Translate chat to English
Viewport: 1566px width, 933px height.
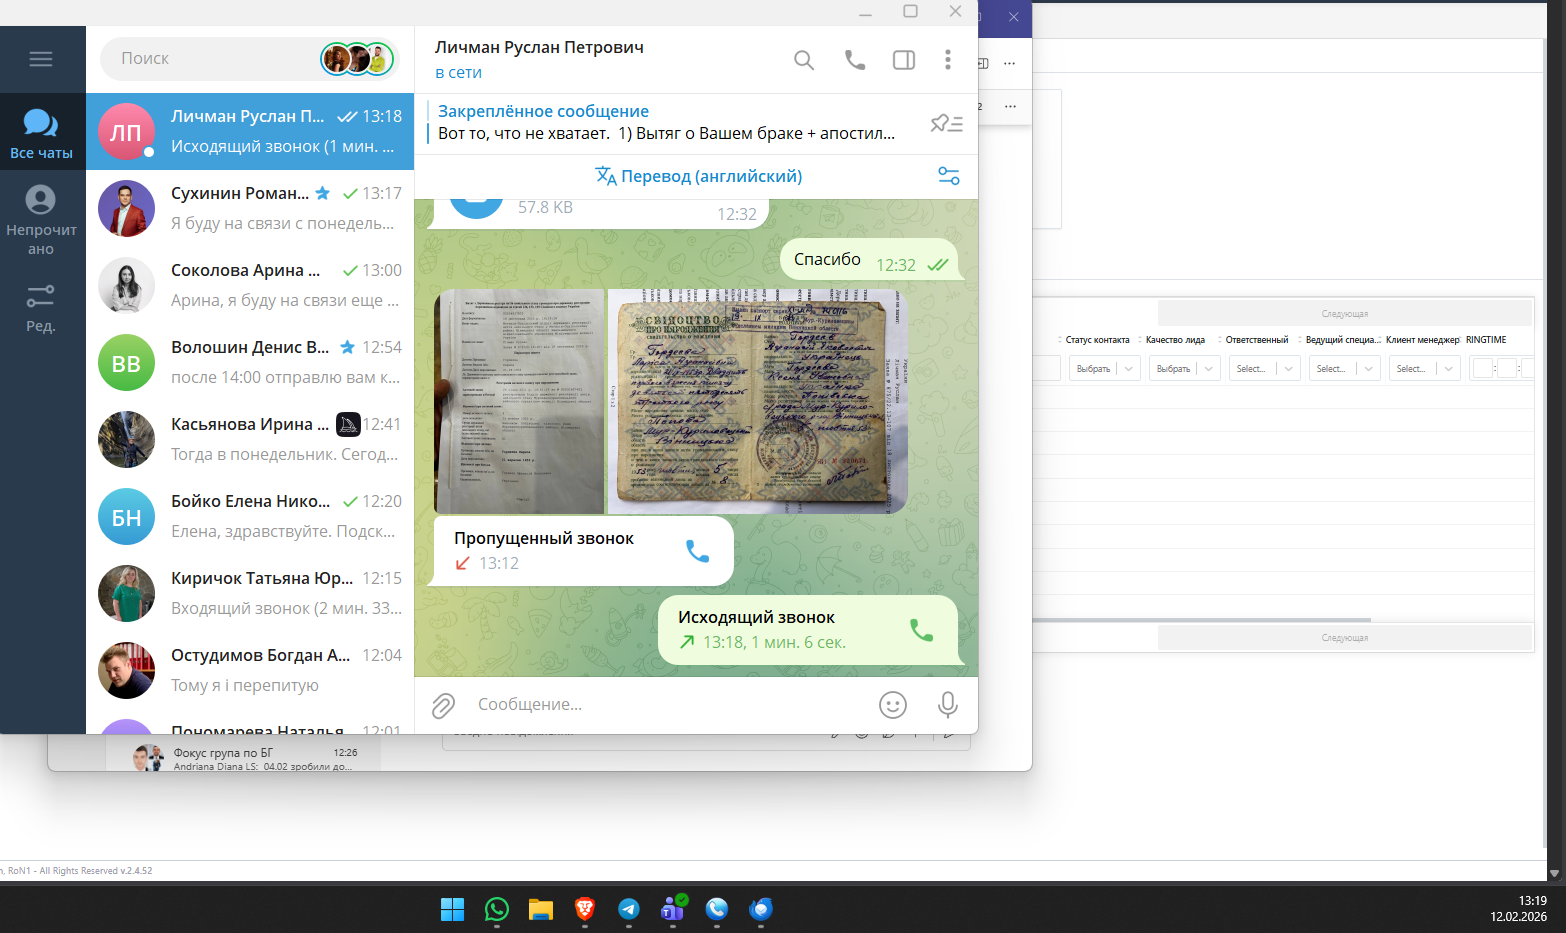pos(698,176)
